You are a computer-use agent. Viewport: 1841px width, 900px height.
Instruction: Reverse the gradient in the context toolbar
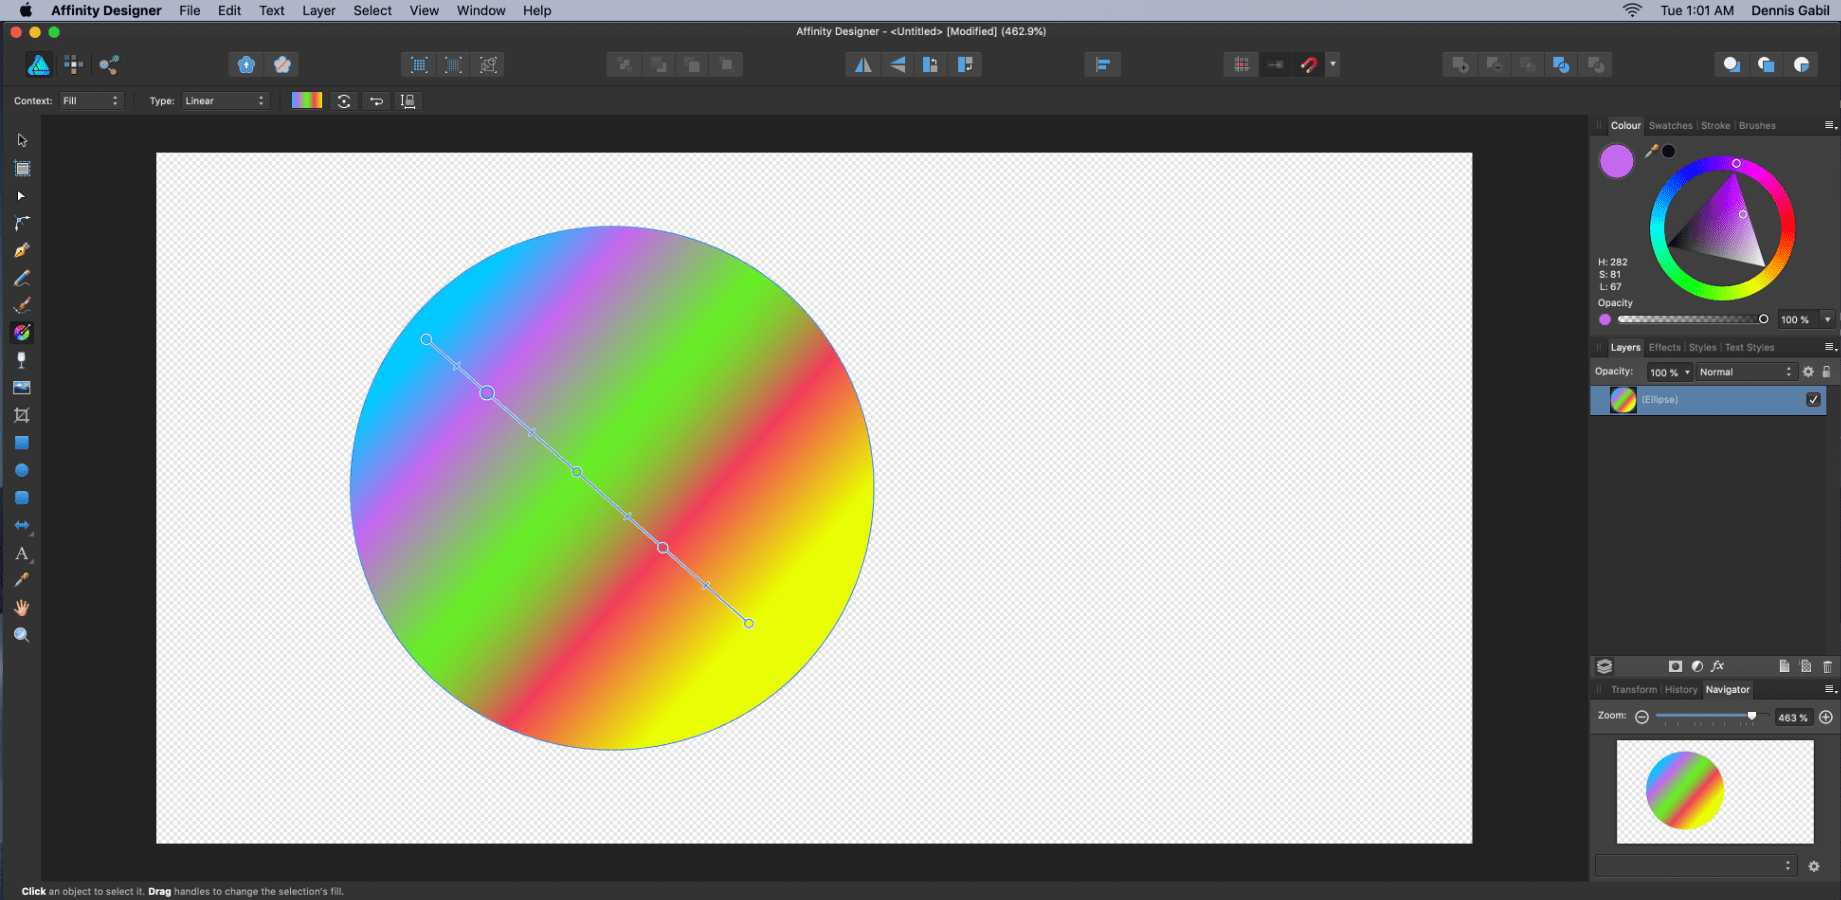[x=376, y=101]
